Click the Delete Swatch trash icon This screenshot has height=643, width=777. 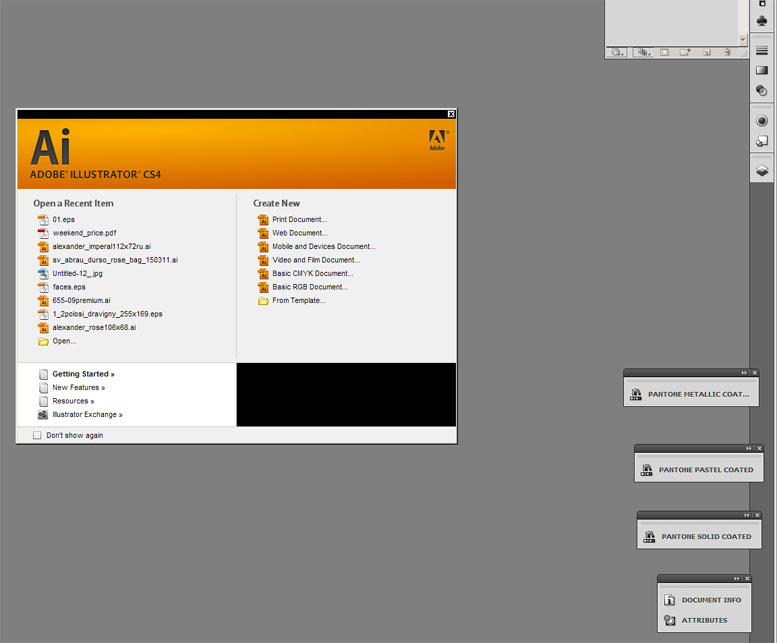point(727,52)
